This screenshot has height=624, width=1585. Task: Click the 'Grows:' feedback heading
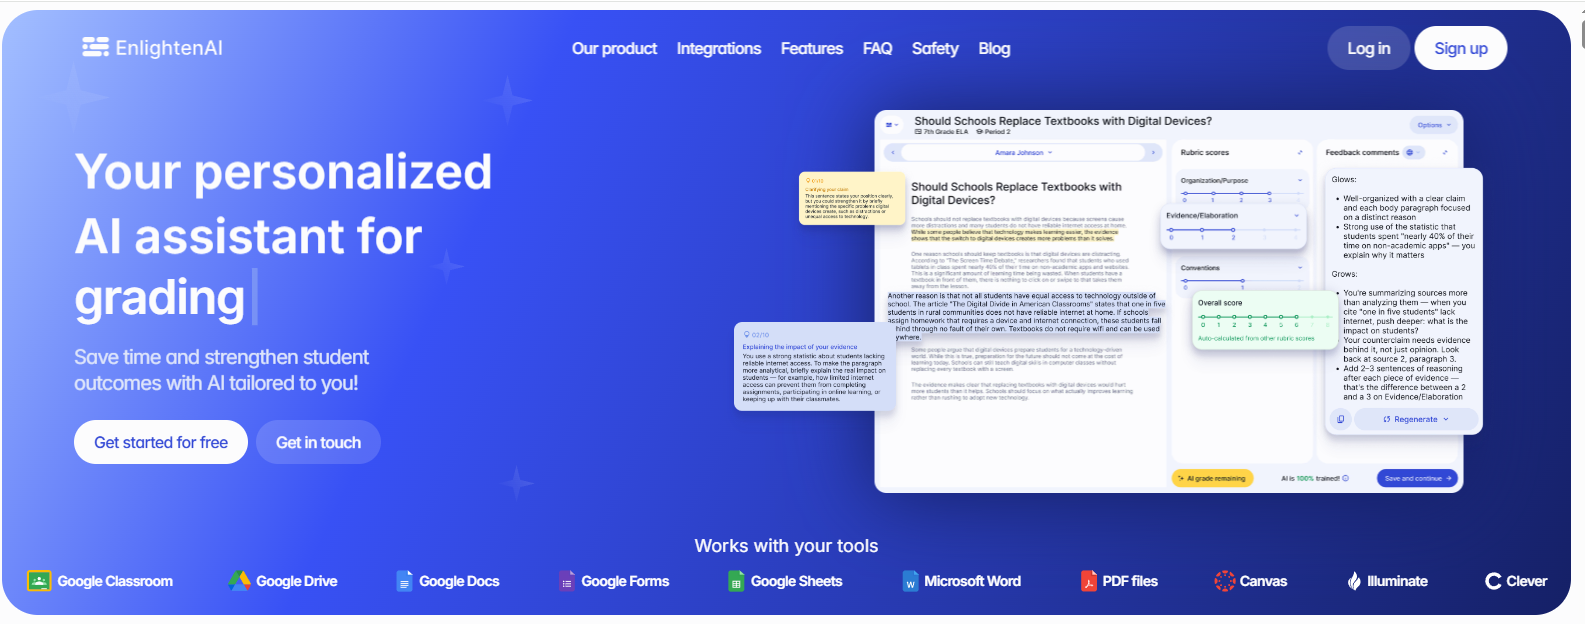point(1344,274)
